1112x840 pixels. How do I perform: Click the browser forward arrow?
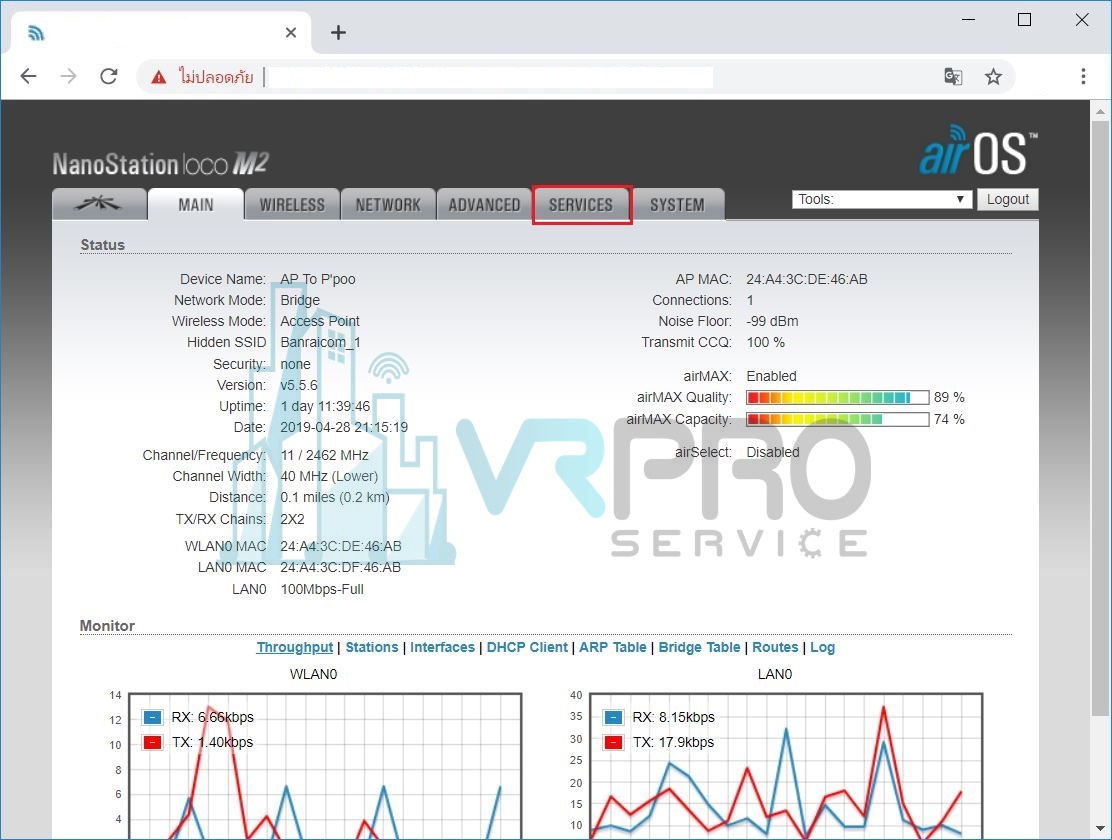pos(69,76)
